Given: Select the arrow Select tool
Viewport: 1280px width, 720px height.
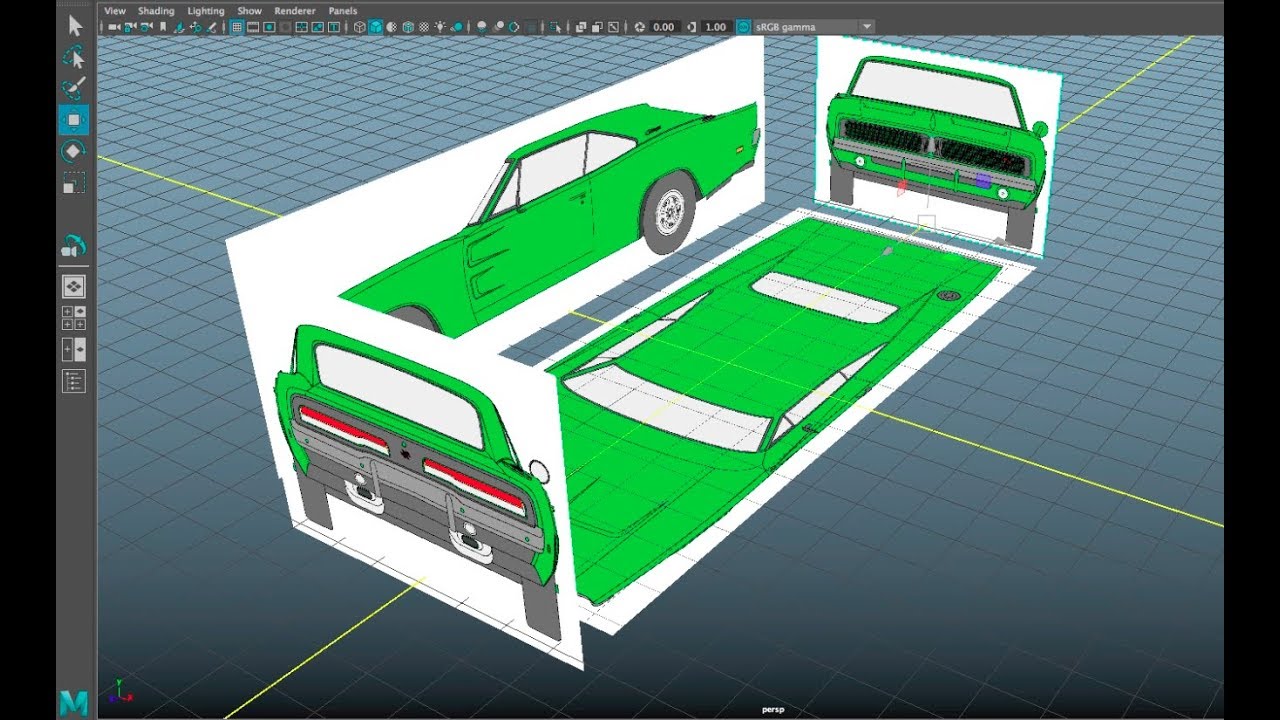Looking at the screenshot, I should pos(74,26).
